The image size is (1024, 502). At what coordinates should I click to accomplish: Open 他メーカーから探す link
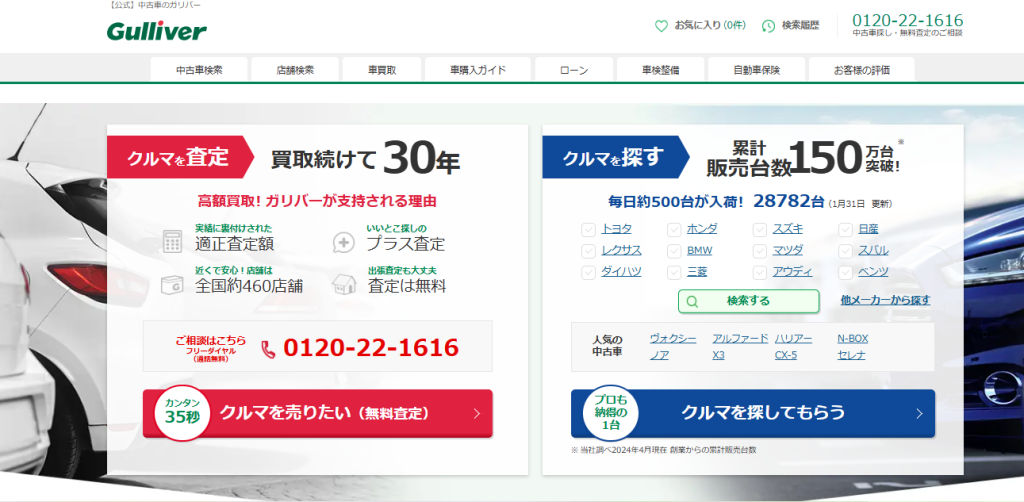pyautogui.click(x=885, y=300)
